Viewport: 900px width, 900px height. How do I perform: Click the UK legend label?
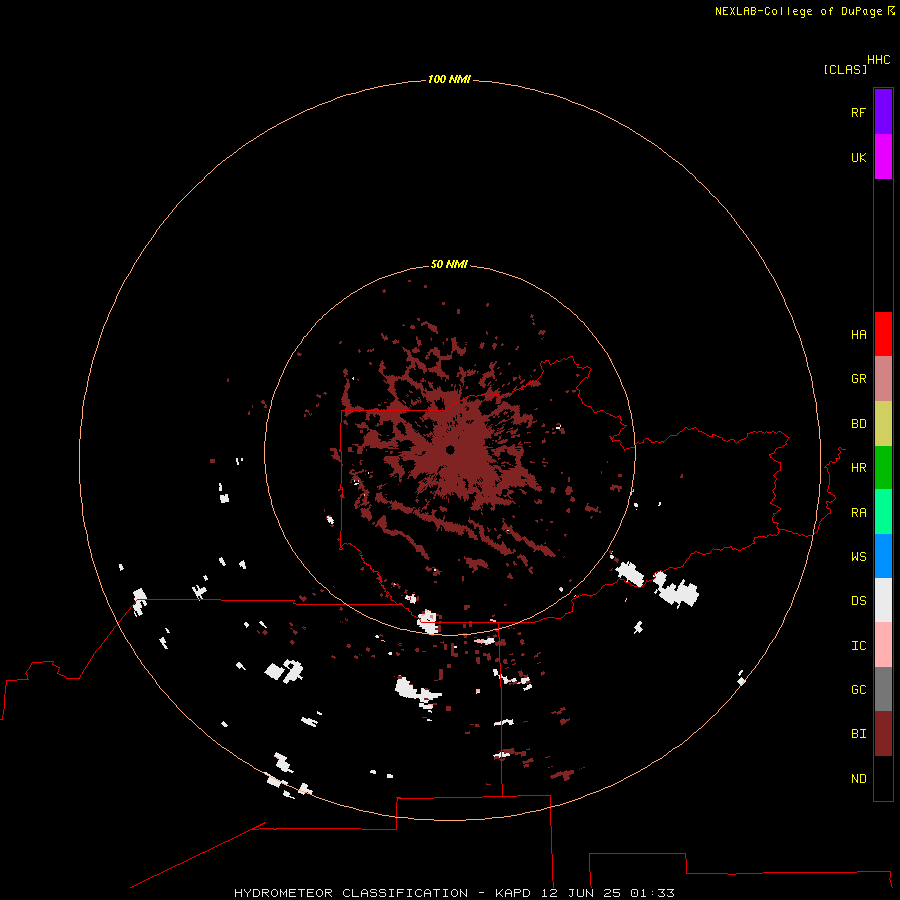coord(858,157)
